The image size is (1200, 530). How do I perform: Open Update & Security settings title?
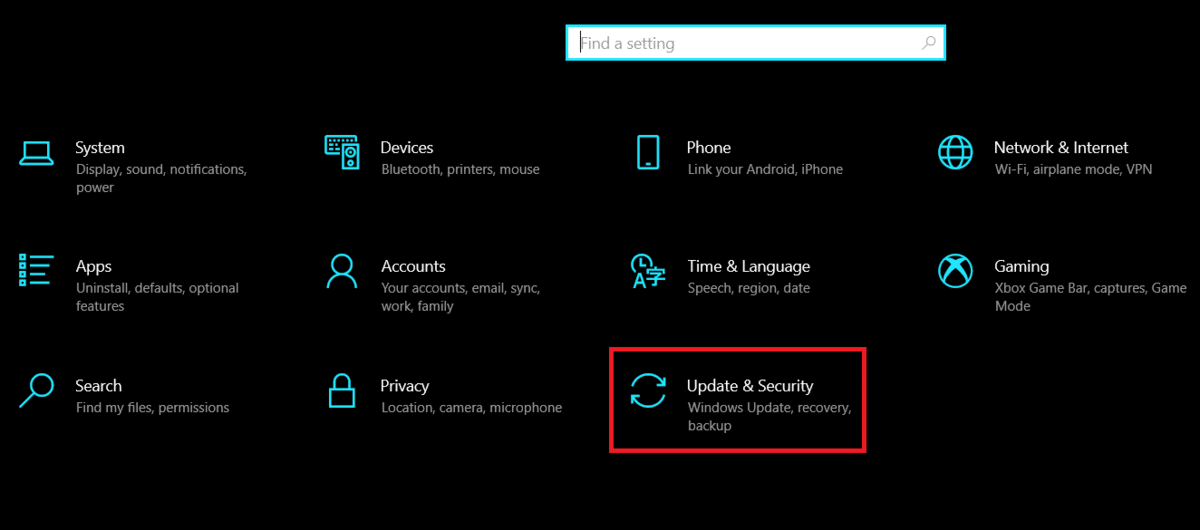(x=750, y=386)
